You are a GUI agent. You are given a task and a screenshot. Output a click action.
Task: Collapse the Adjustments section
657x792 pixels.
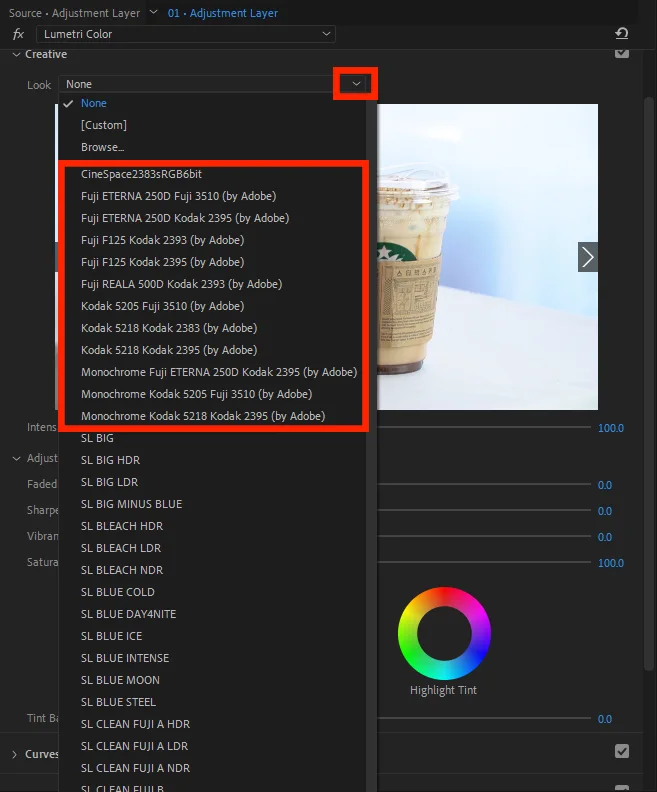tap(16, 458)
